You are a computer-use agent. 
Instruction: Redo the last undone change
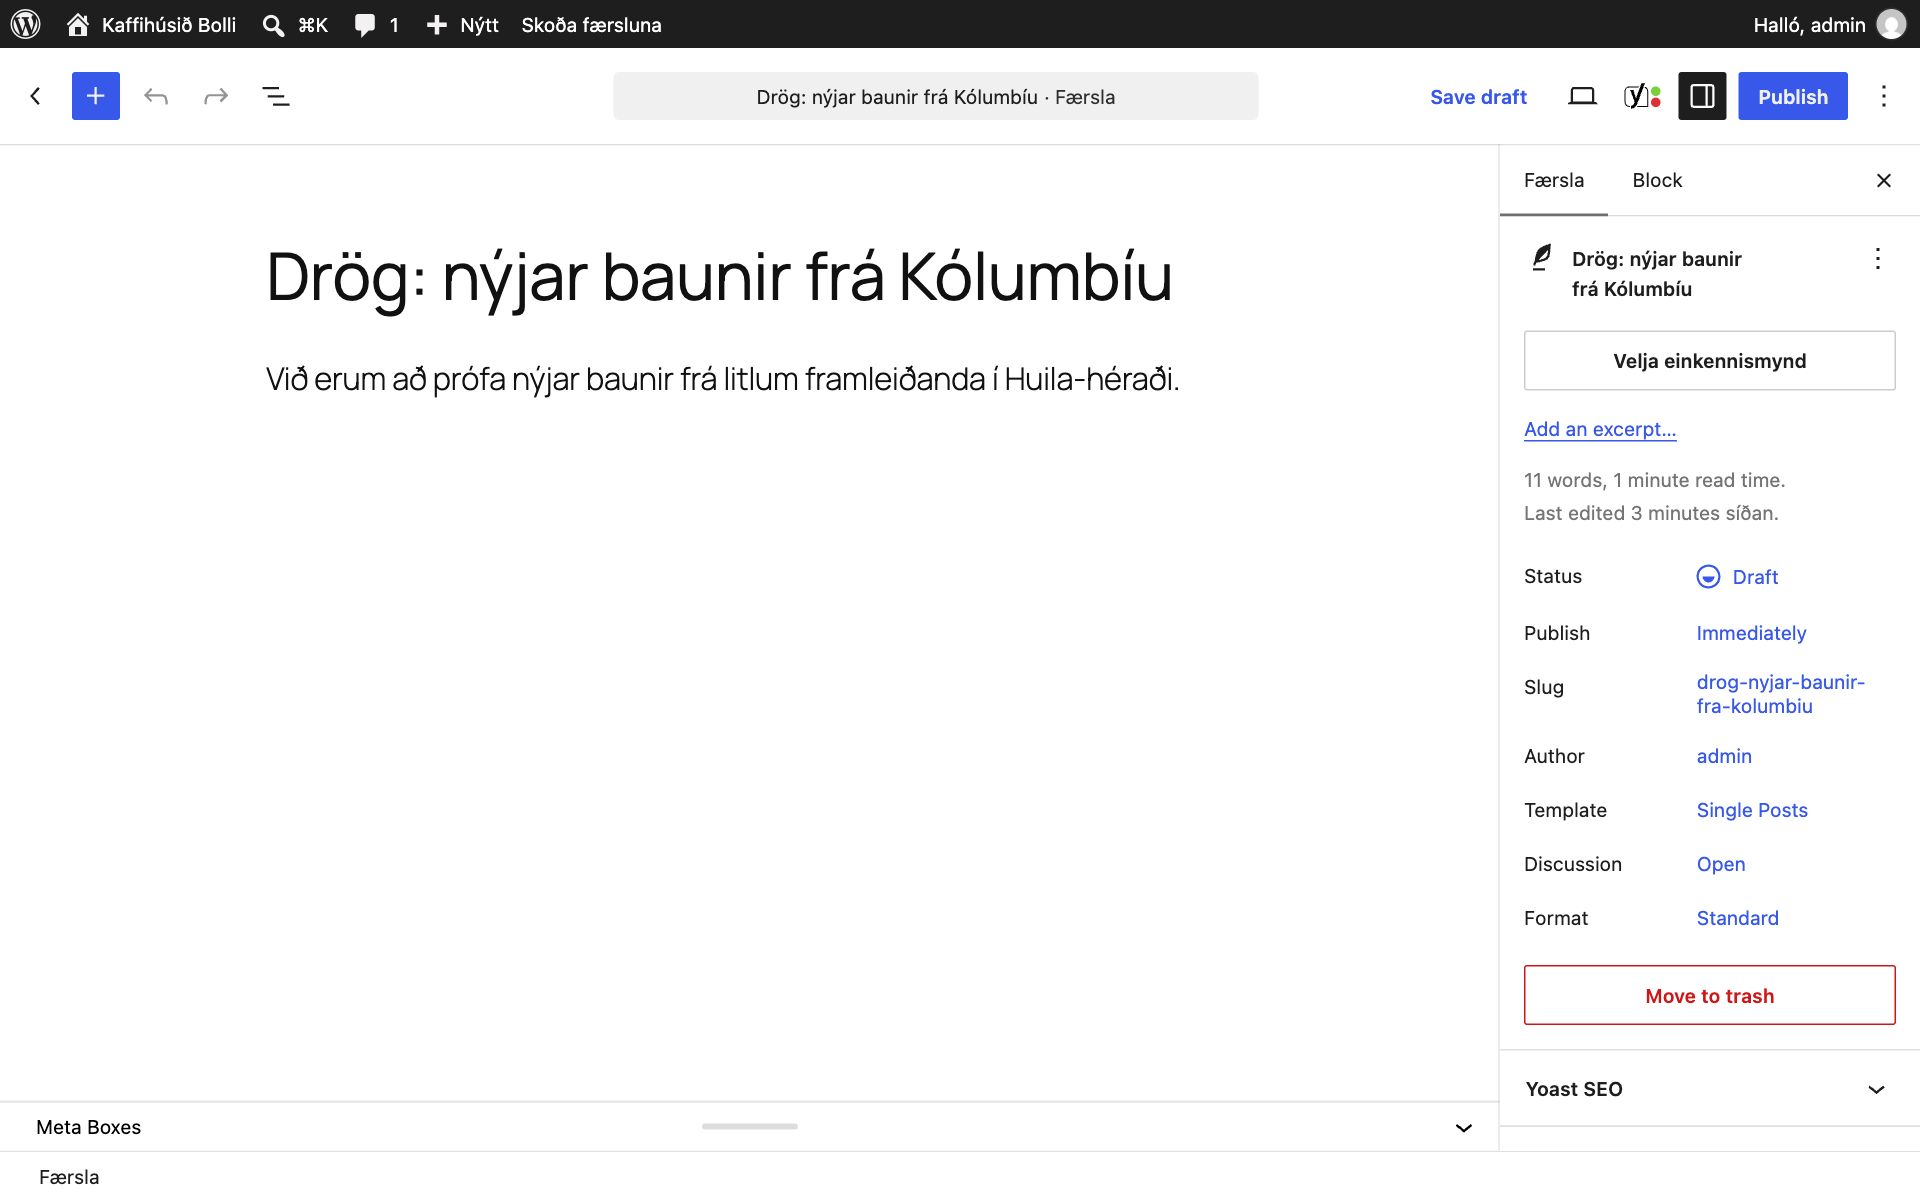tap(216, 96)
